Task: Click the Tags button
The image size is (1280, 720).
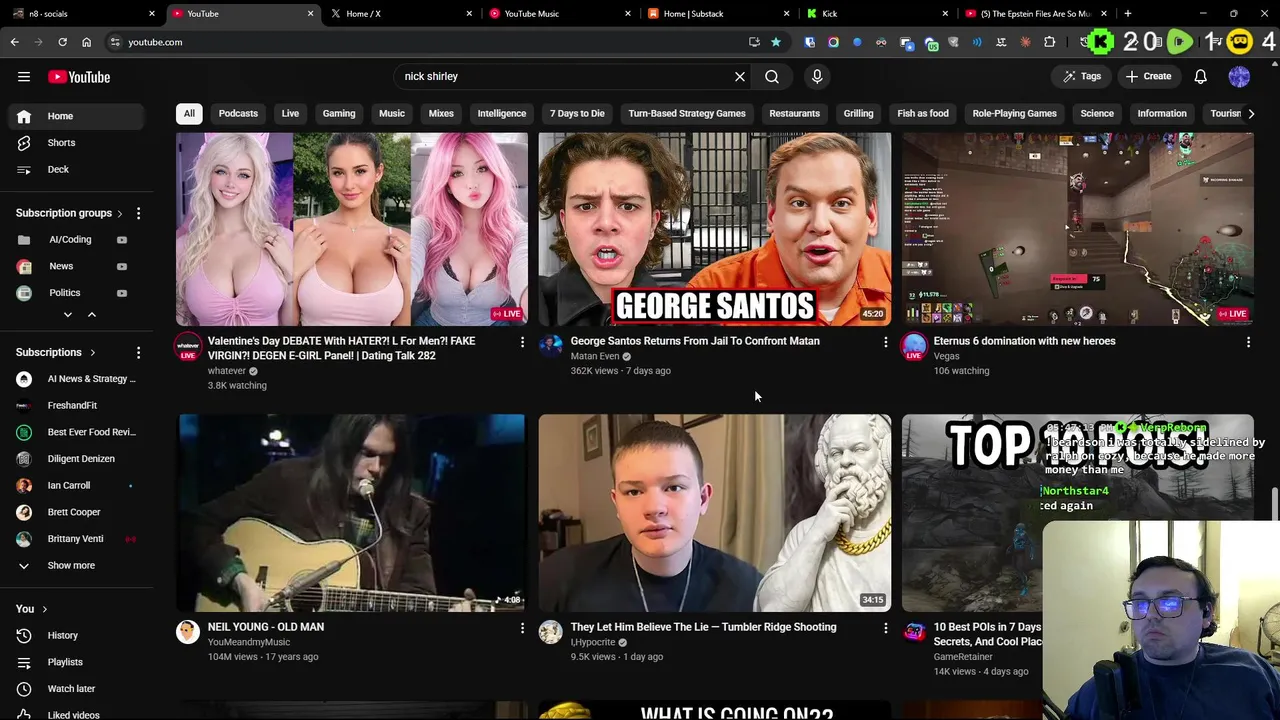Action: [1082, 77]
